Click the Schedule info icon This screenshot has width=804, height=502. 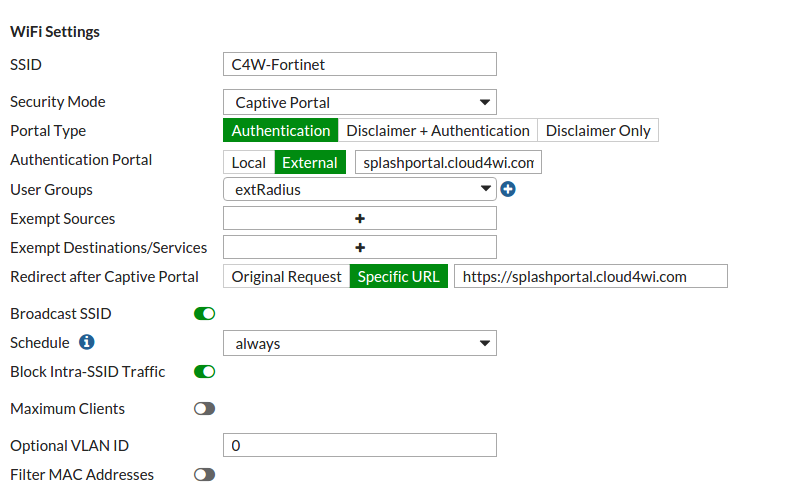pyautogui.click(x=86, y=343)
